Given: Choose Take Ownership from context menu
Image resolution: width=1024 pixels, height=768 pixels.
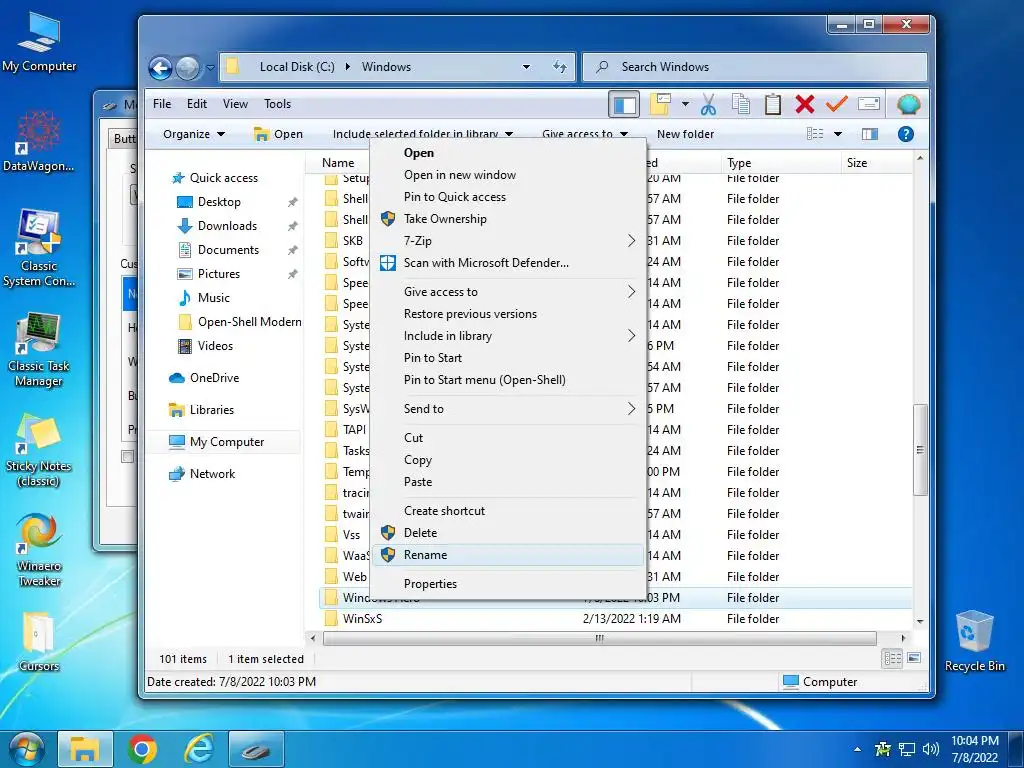Looking at the screenshot, I should [x=507, y=219].
